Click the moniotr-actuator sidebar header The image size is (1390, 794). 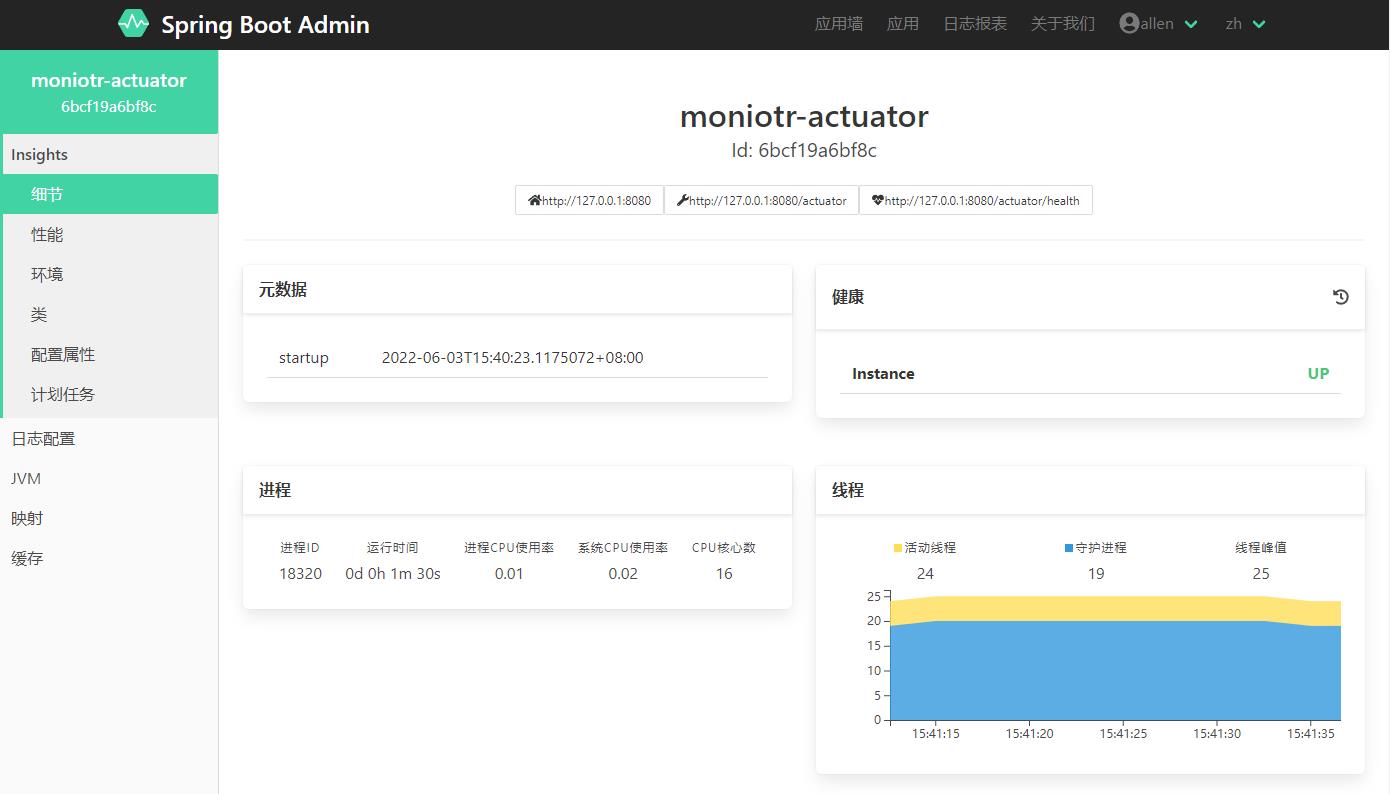pyautogui.click(x=109, y=92)
